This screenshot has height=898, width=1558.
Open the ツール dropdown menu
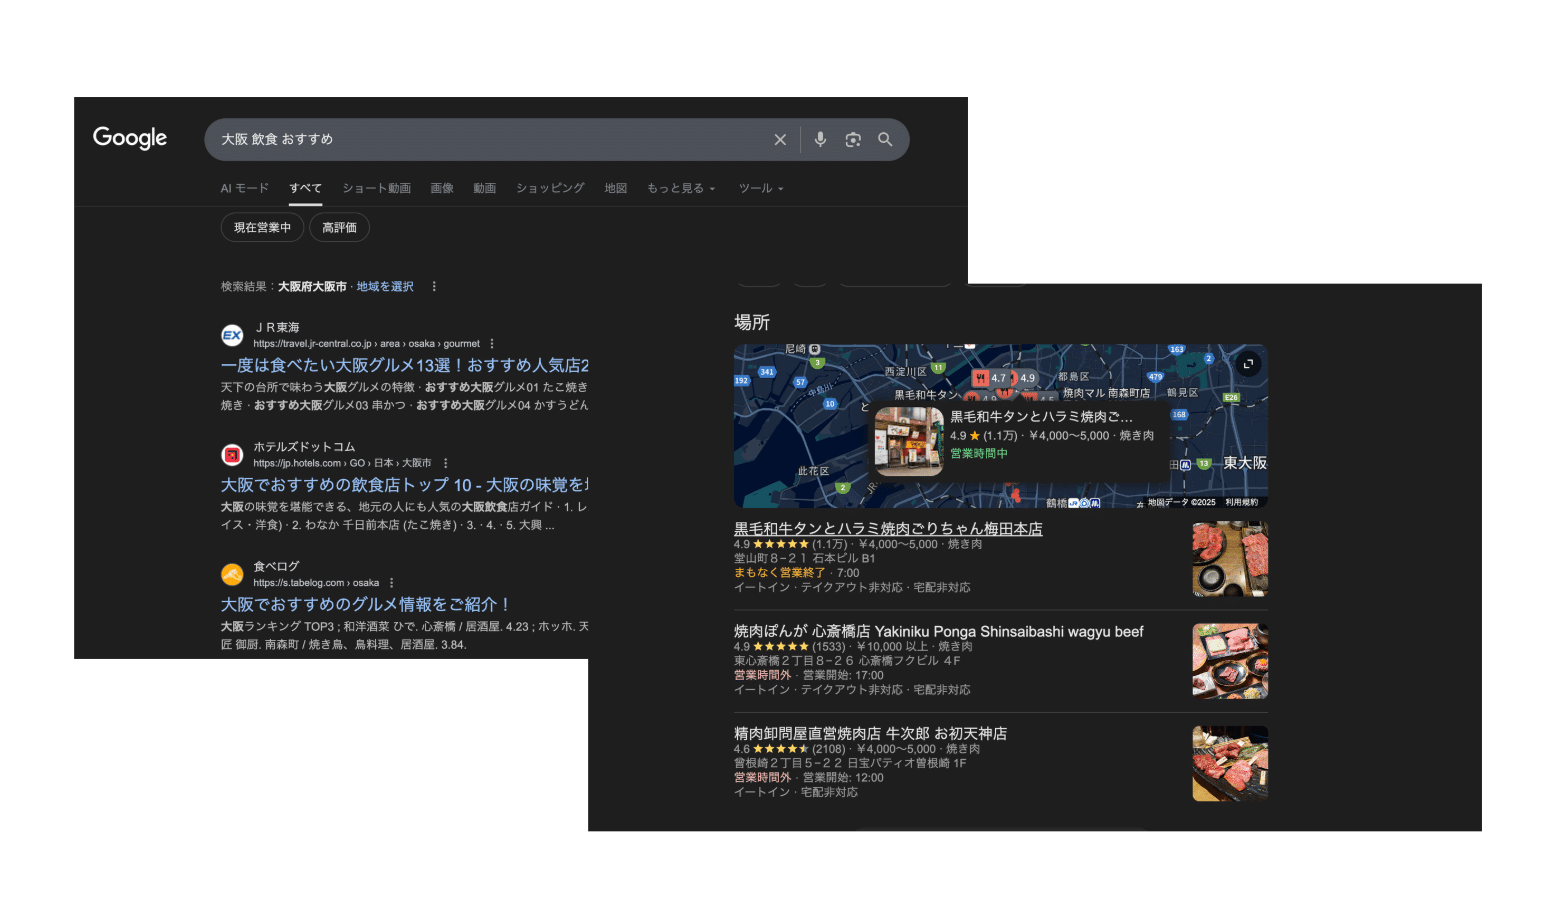[x=760, y=188]
